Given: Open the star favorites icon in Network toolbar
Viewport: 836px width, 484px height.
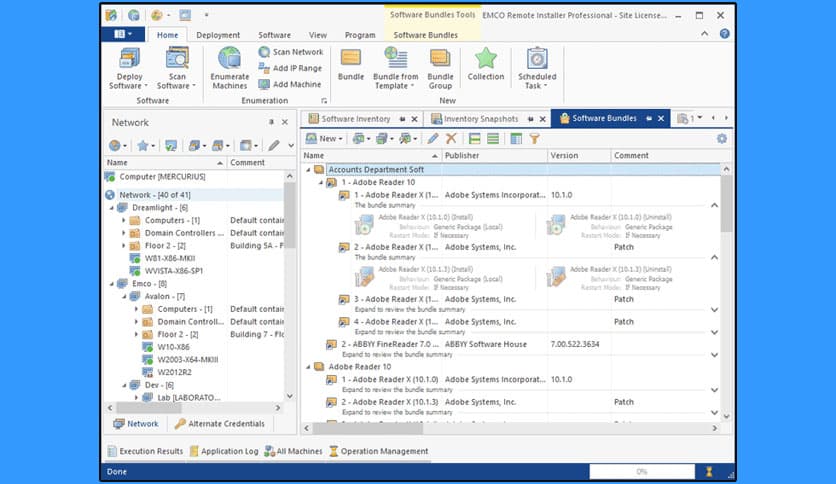Looking at the screenshot, I should point(145,145).
